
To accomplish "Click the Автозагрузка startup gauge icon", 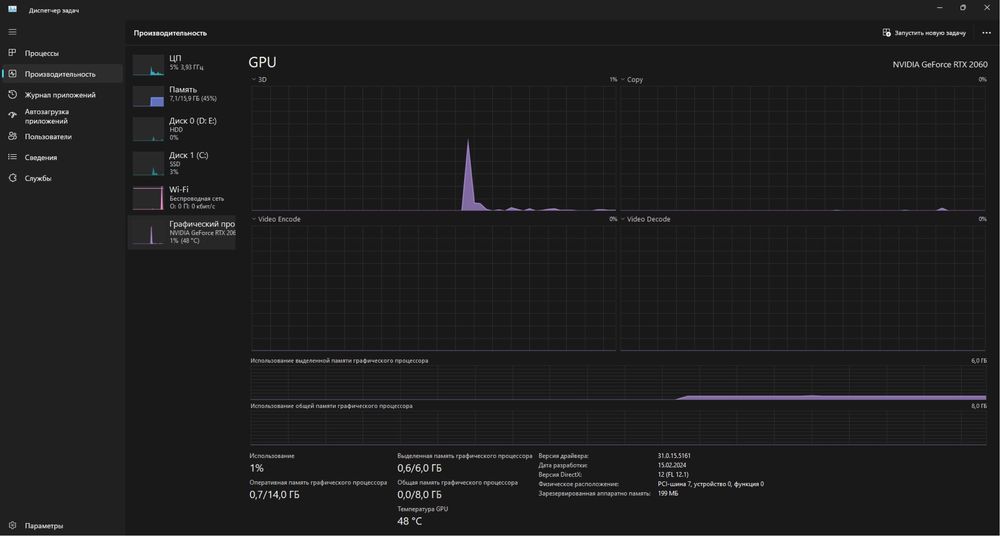I will click(12, 115).
